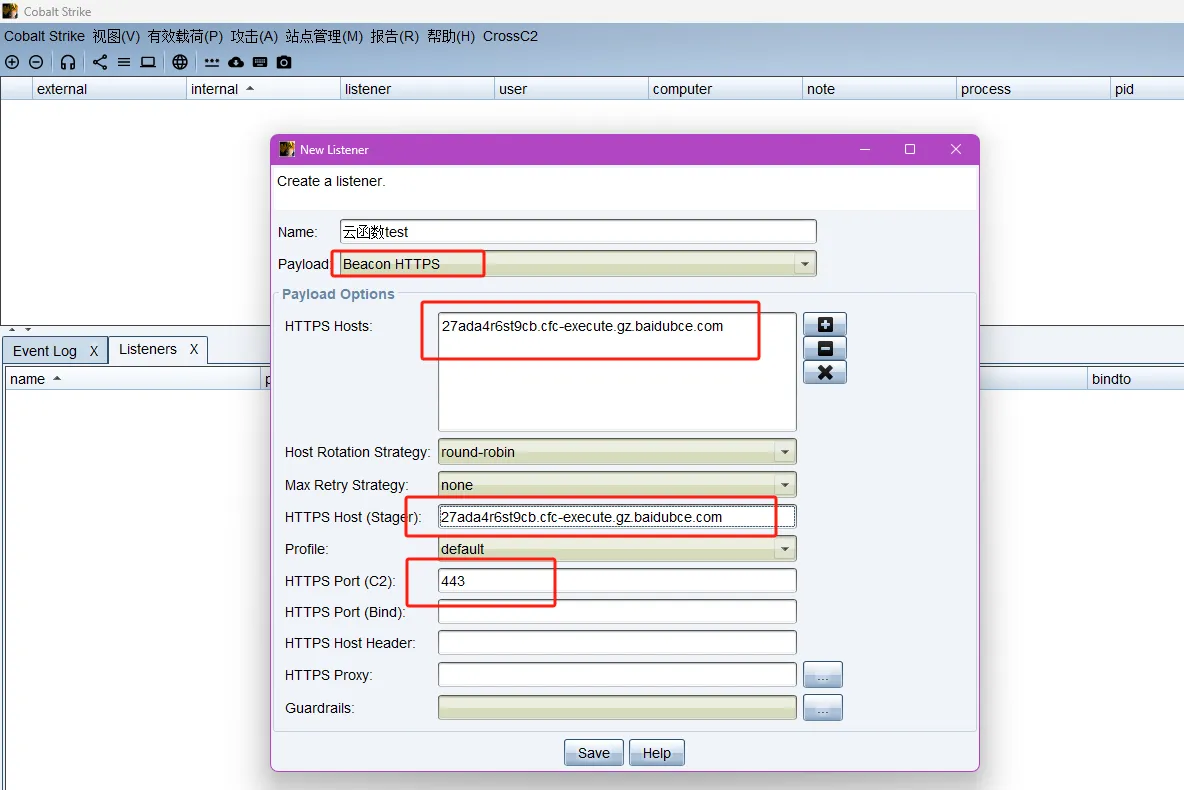Close the Listeners tab X
This screenshot has width=1184, height=790.
coord(194,349)
